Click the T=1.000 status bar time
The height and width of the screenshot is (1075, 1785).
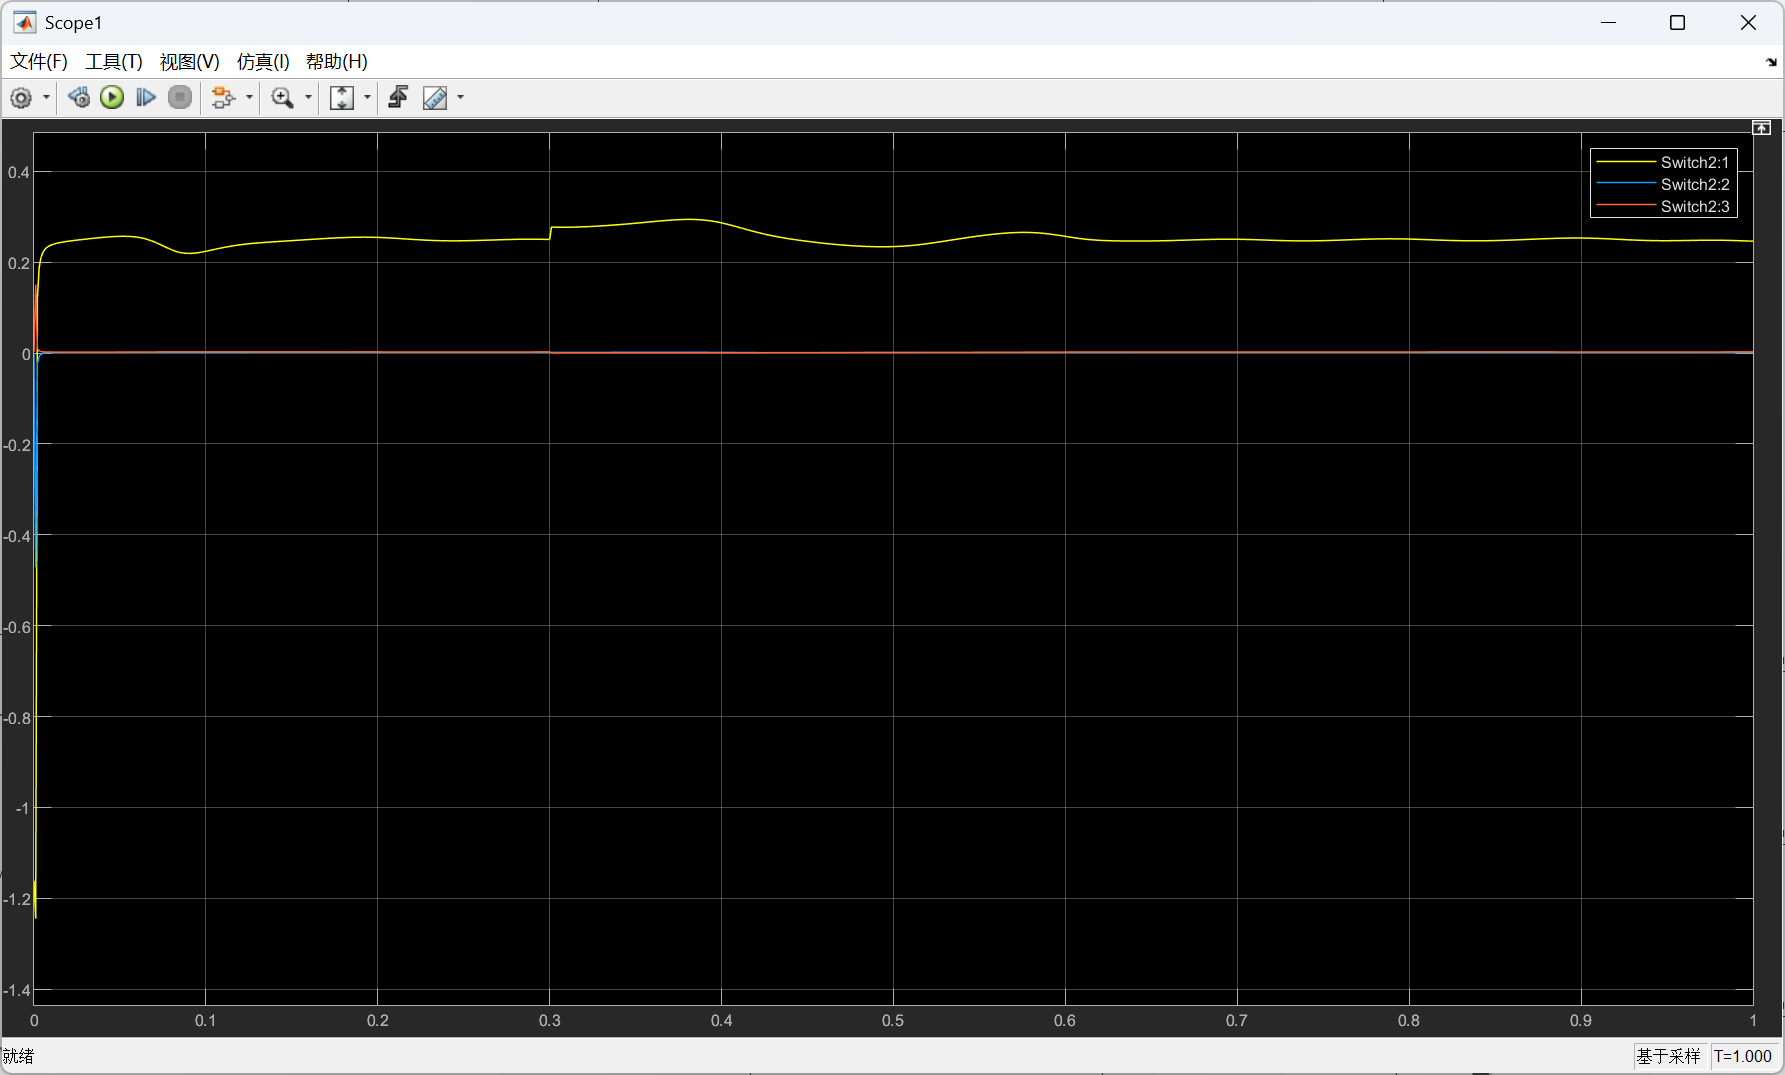pyautogui.click(x=1743, y=1056)
